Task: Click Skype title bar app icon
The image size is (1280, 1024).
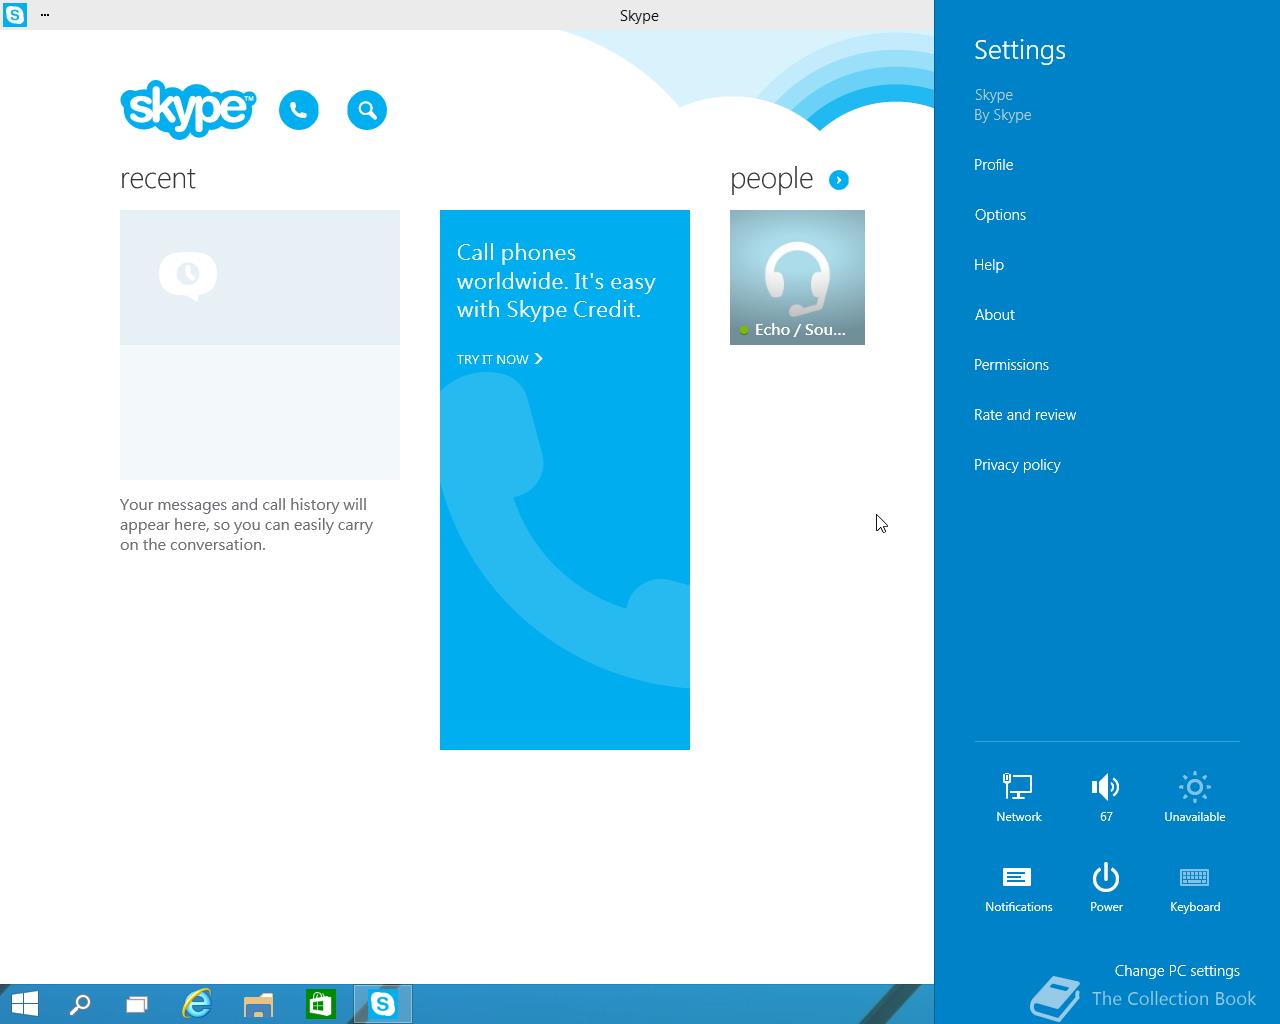Action: click(x=15, y=15)
